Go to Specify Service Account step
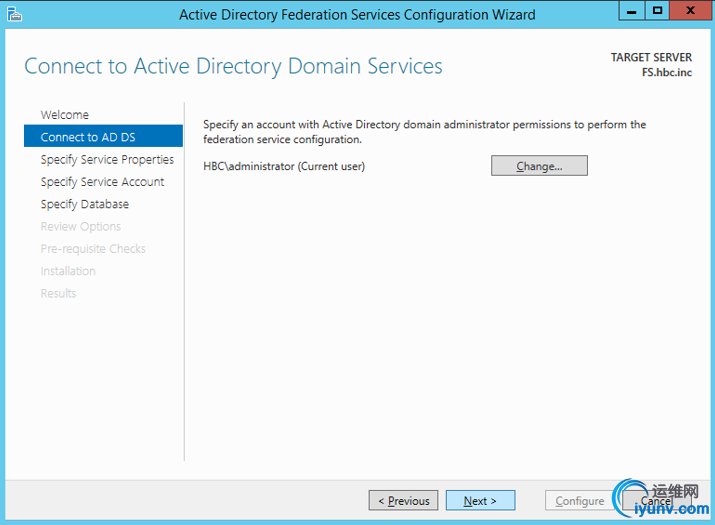The image size is (715, 525). click(102, 182)
